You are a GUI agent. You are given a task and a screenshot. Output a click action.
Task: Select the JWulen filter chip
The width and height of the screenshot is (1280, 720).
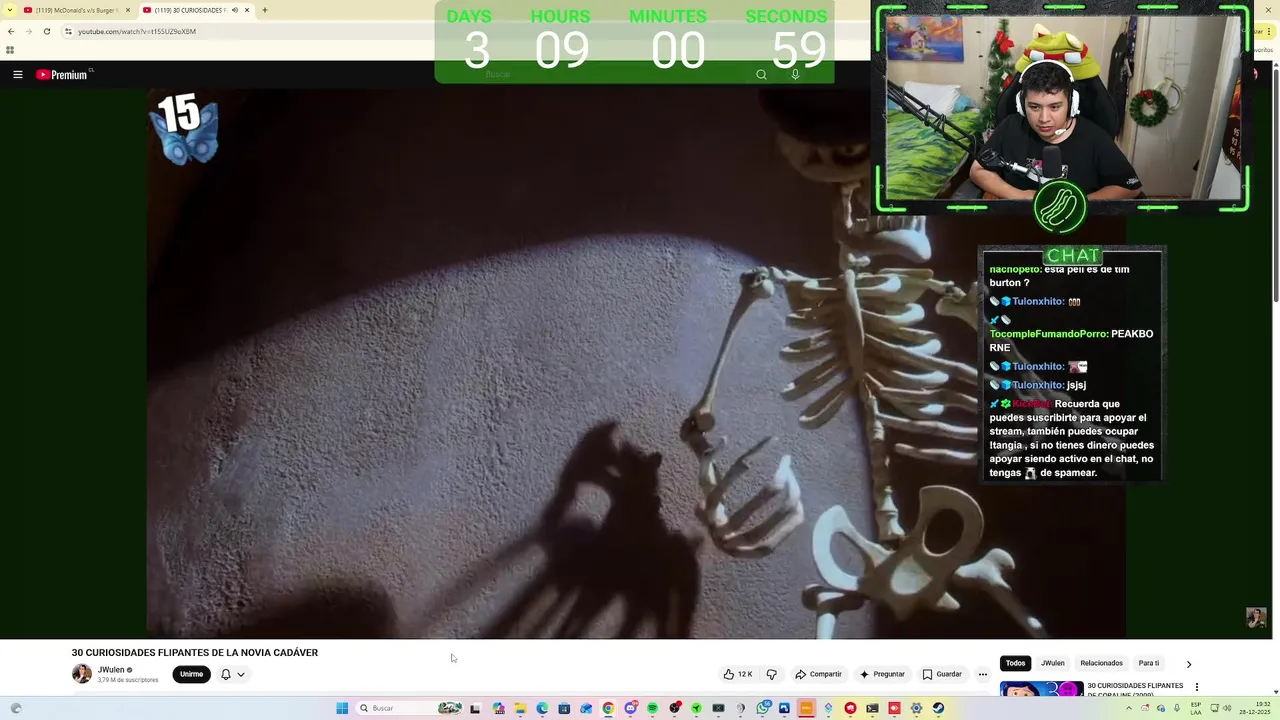[1052, 663]
